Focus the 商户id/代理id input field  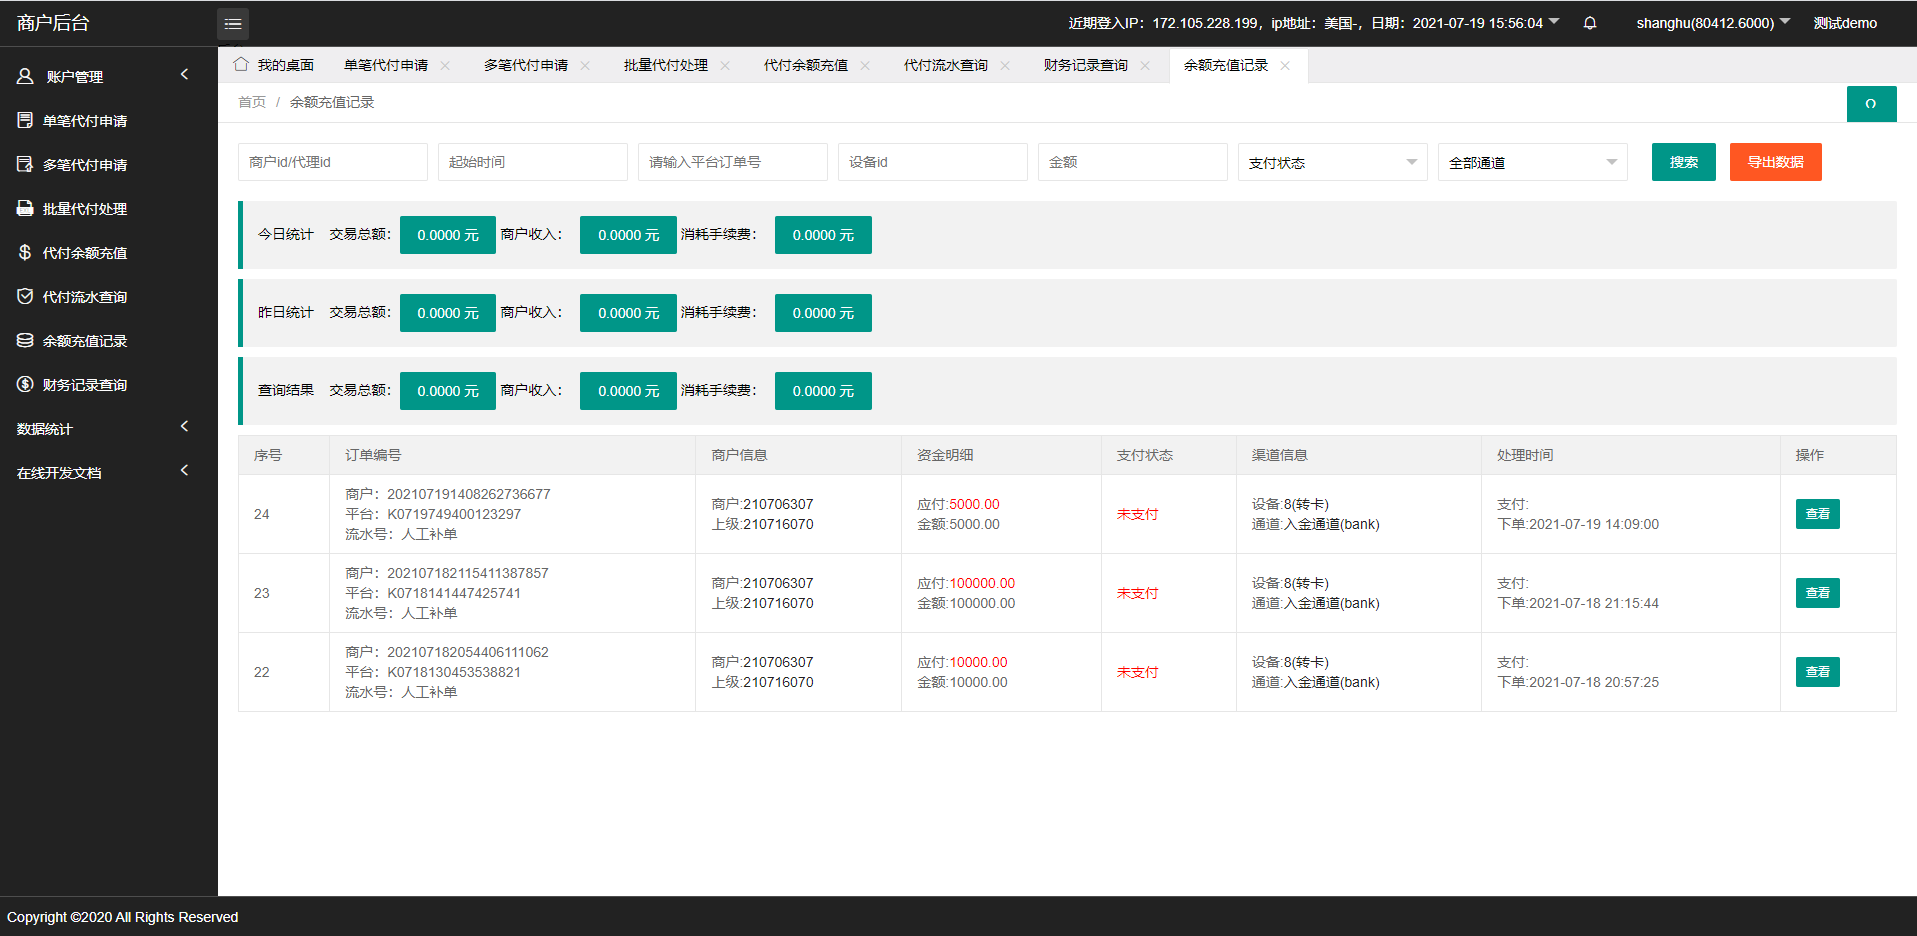pyautogui.click(x=332, y=162)
